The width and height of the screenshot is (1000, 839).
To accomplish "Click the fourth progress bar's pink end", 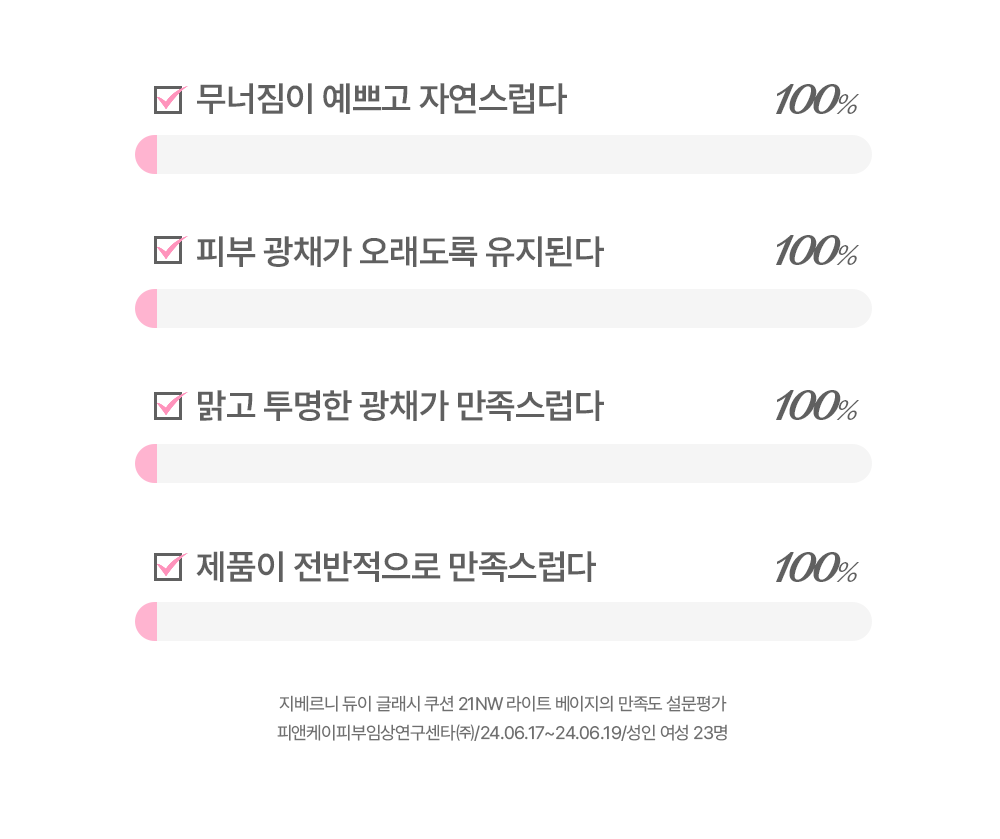I will [x=146, y=621].
